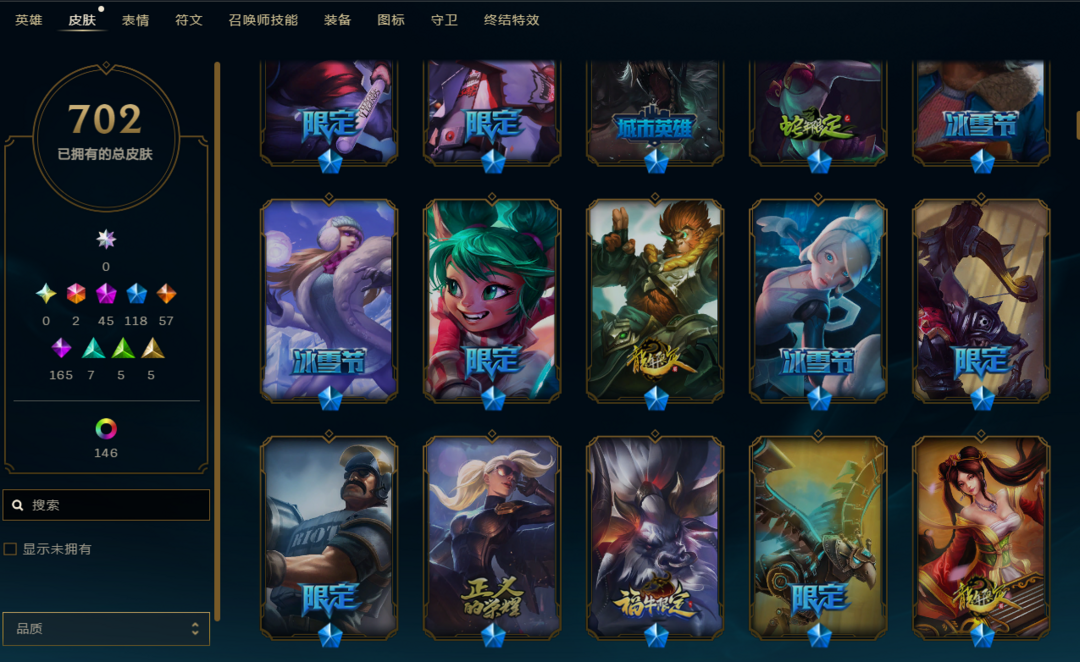The width and height of the screenshot is (1080, 662).
Task: Click the red Ultimate gem icon above 2
Action: 76,294
